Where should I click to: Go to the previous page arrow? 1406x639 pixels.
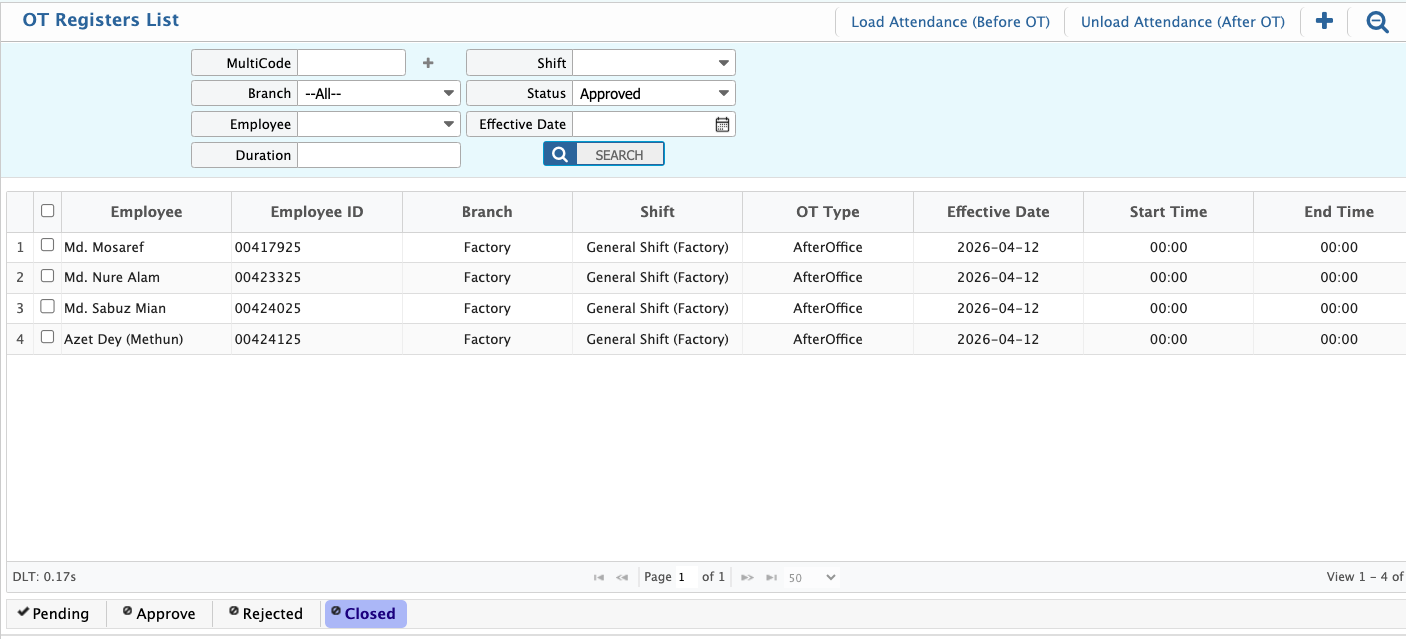tap(622, 577)
